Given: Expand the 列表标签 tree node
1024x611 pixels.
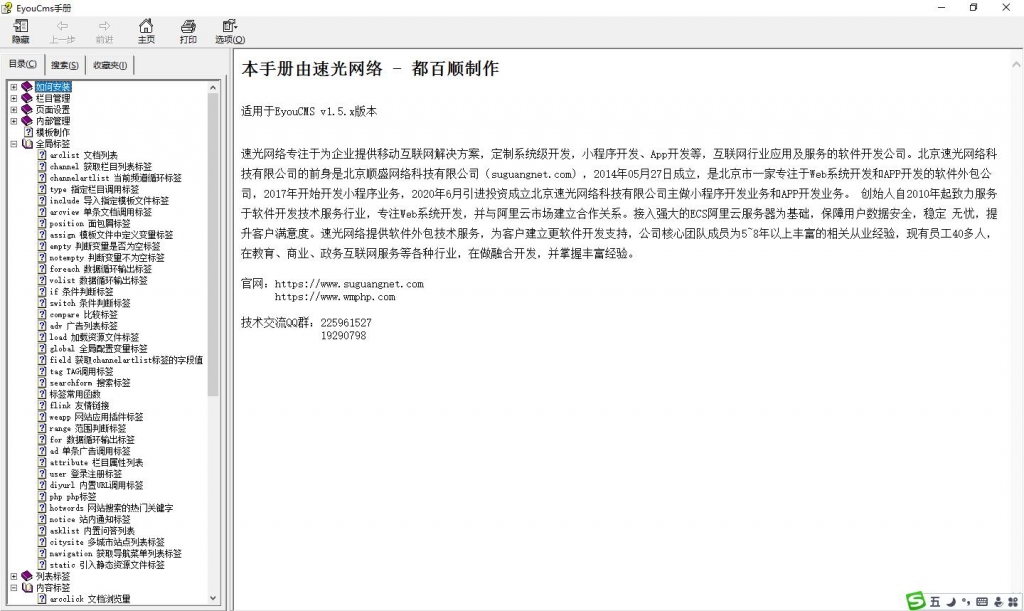Looking at the screenshot, I should pyautogui.click(x=14, y=576).
